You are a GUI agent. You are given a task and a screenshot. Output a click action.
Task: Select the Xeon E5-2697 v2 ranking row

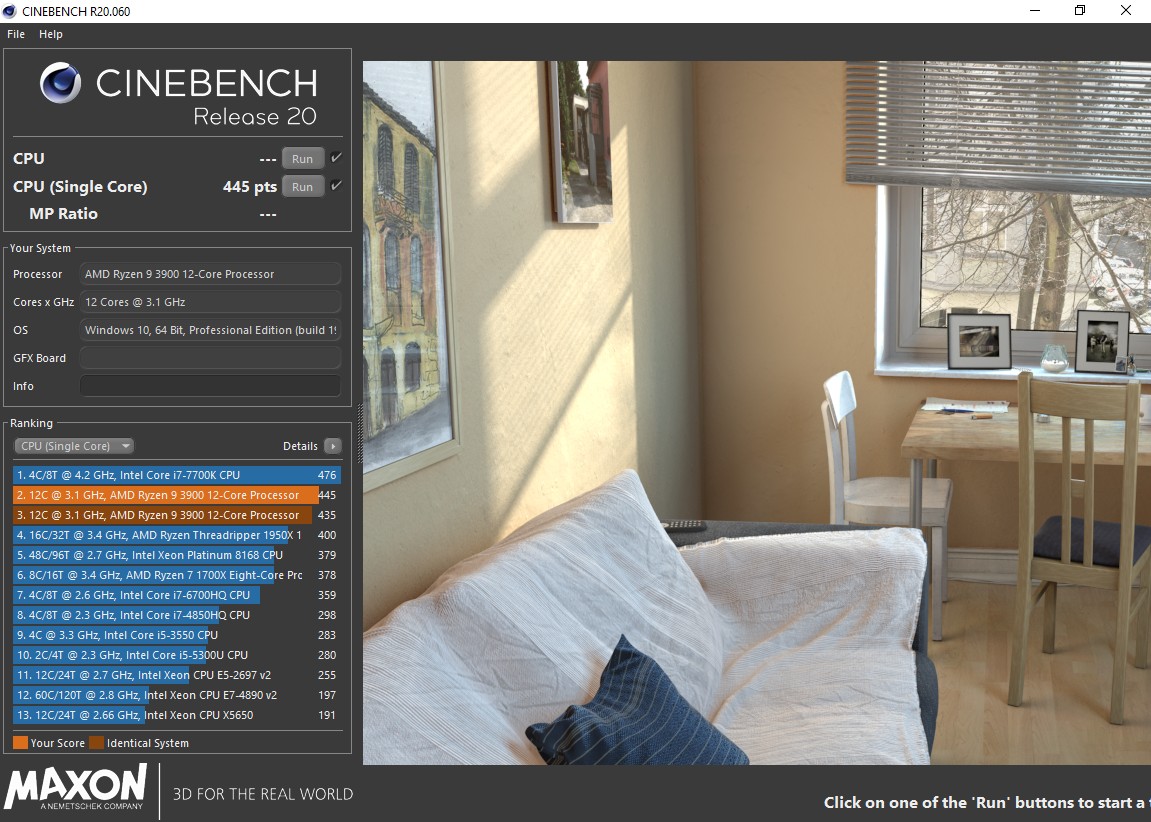[176, 674]
